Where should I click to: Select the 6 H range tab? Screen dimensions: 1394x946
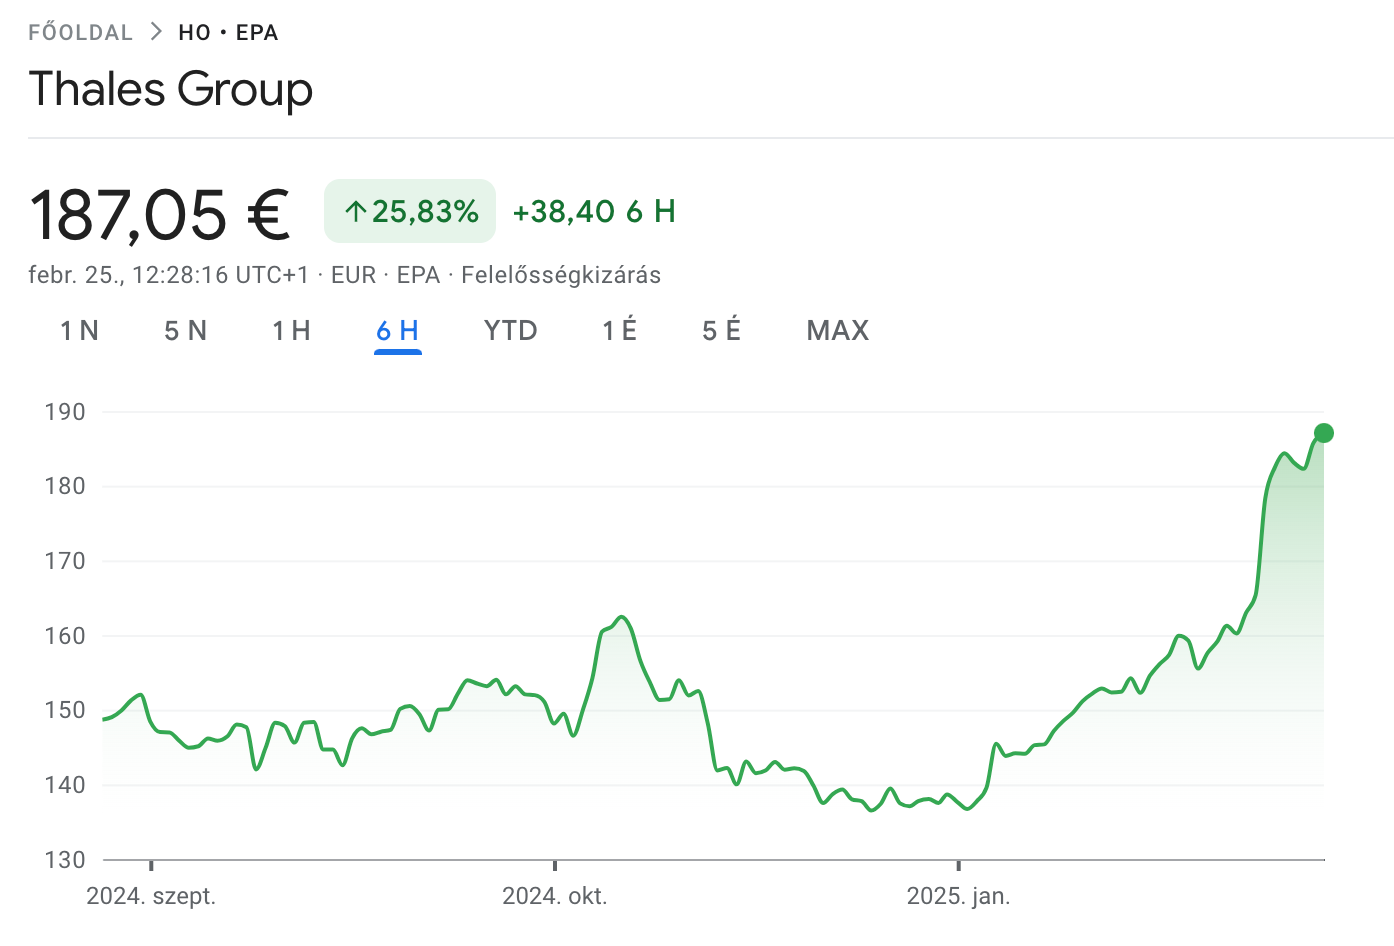(397, 330)
